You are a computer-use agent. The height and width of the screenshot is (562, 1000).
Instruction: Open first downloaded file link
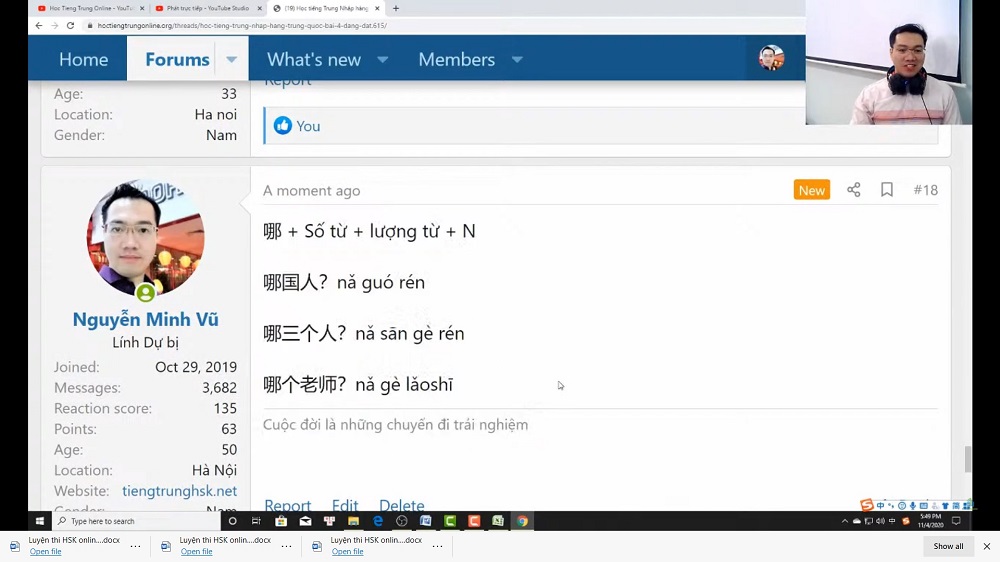[x=45, y=551]
